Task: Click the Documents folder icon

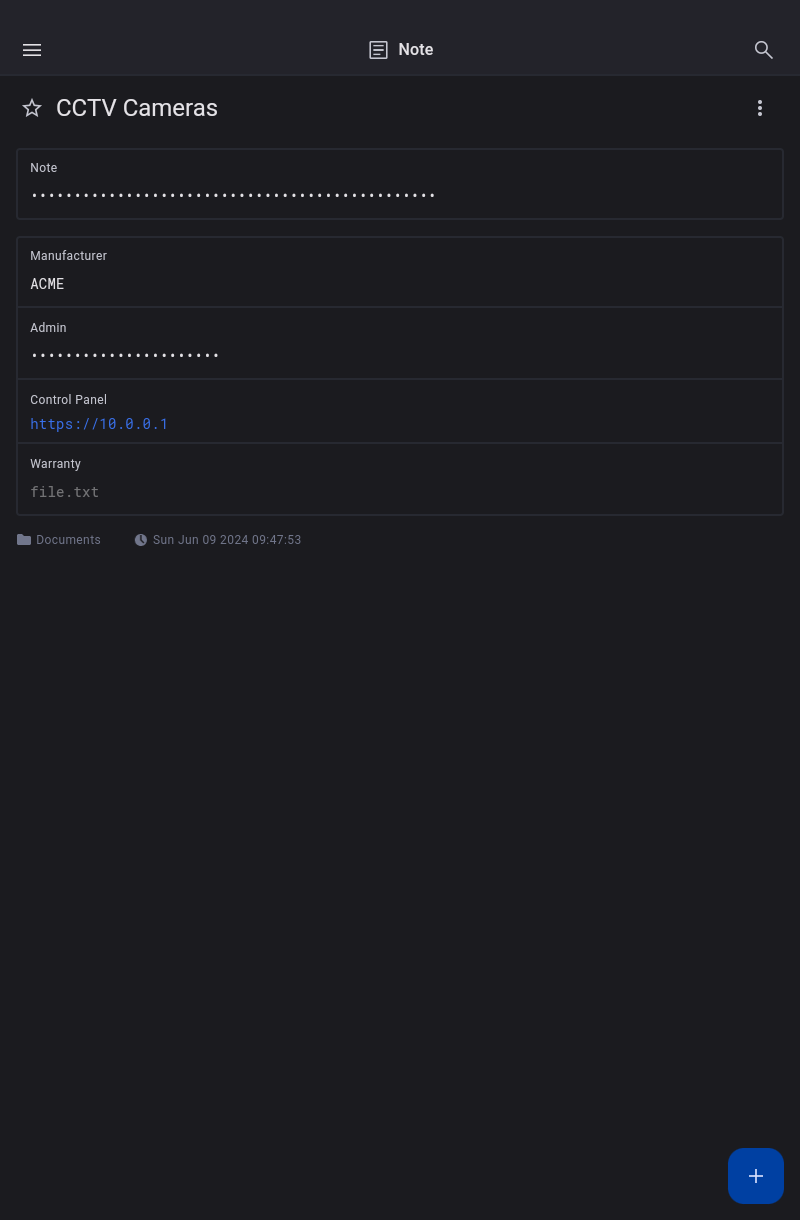Action: tap(24, 540)
